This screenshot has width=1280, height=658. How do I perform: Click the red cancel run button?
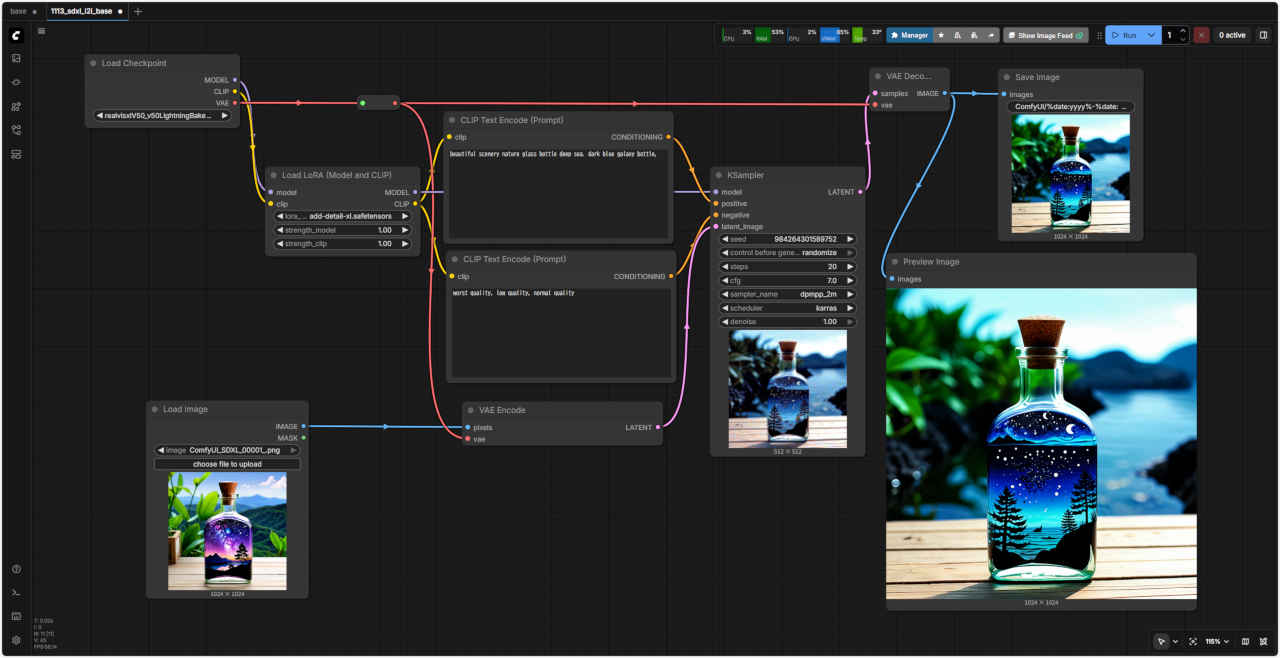point(1201,35)
